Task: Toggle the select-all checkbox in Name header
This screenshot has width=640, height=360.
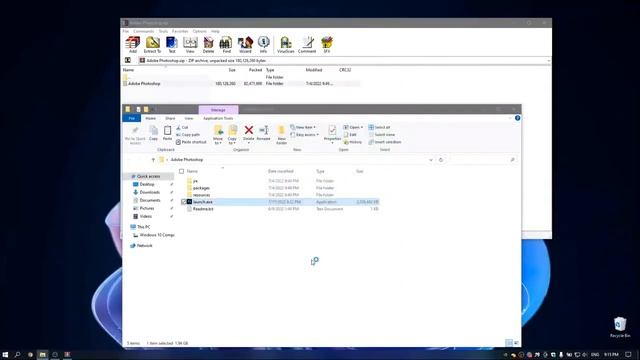Action: tap(182, 171)
